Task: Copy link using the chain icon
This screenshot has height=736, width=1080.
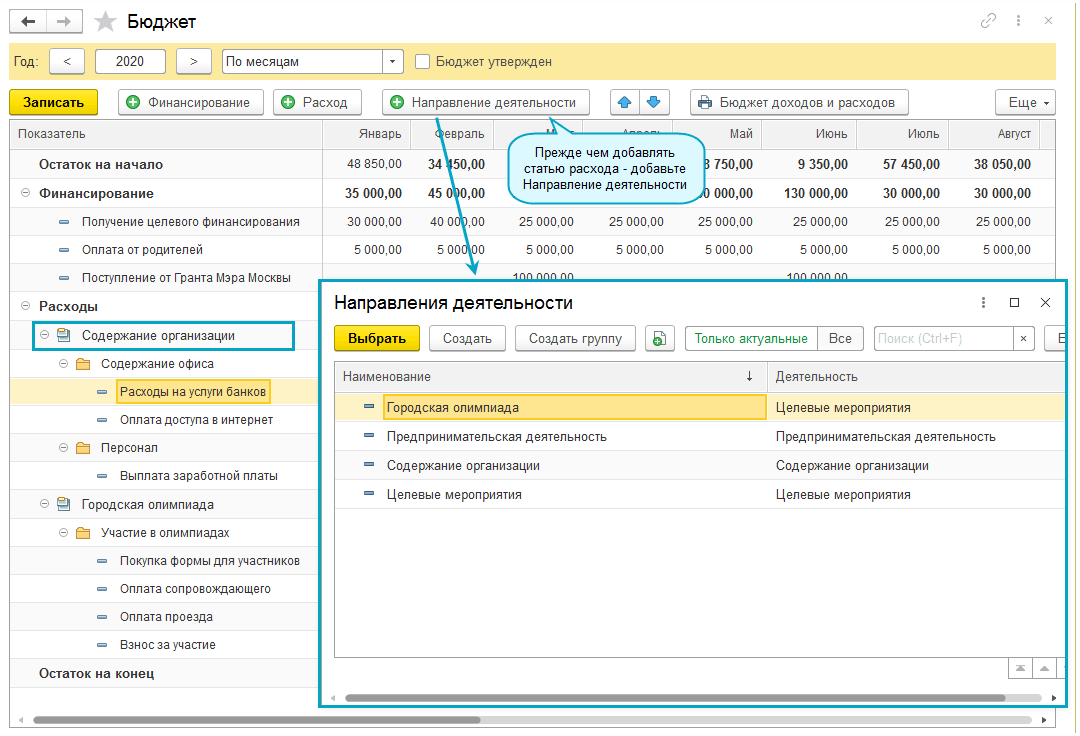Action: tap(988, 21)
